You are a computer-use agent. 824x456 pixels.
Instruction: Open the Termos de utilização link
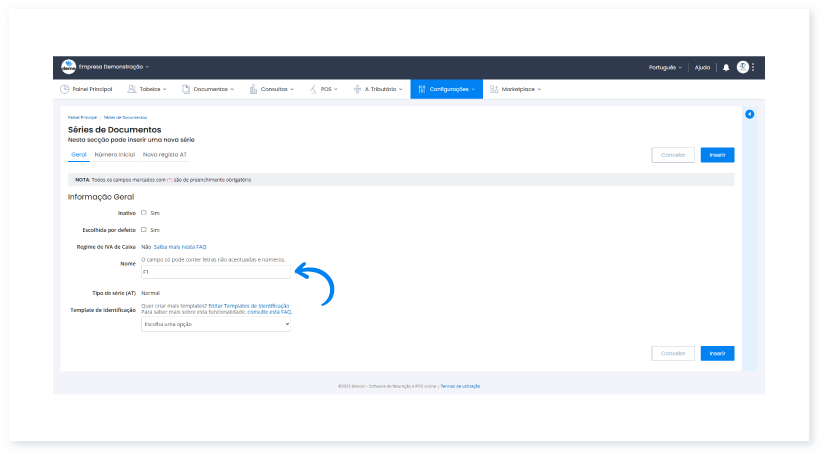coord(460,386)
